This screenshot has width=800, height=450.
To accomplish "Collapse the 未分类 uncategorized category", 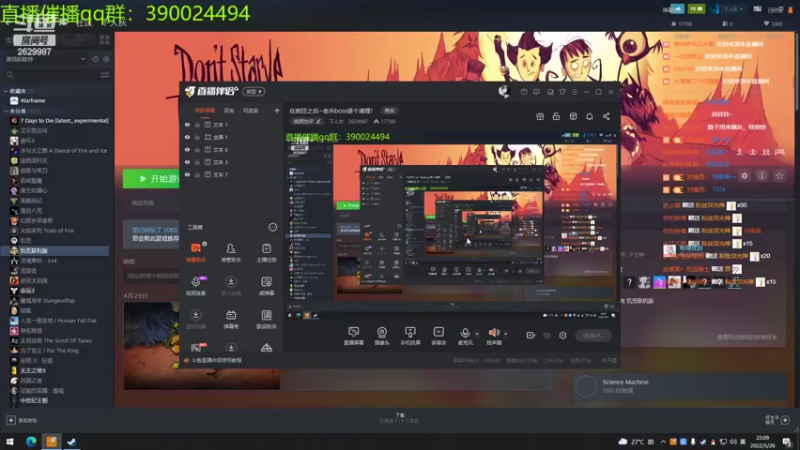I will [x=6, y=111].
